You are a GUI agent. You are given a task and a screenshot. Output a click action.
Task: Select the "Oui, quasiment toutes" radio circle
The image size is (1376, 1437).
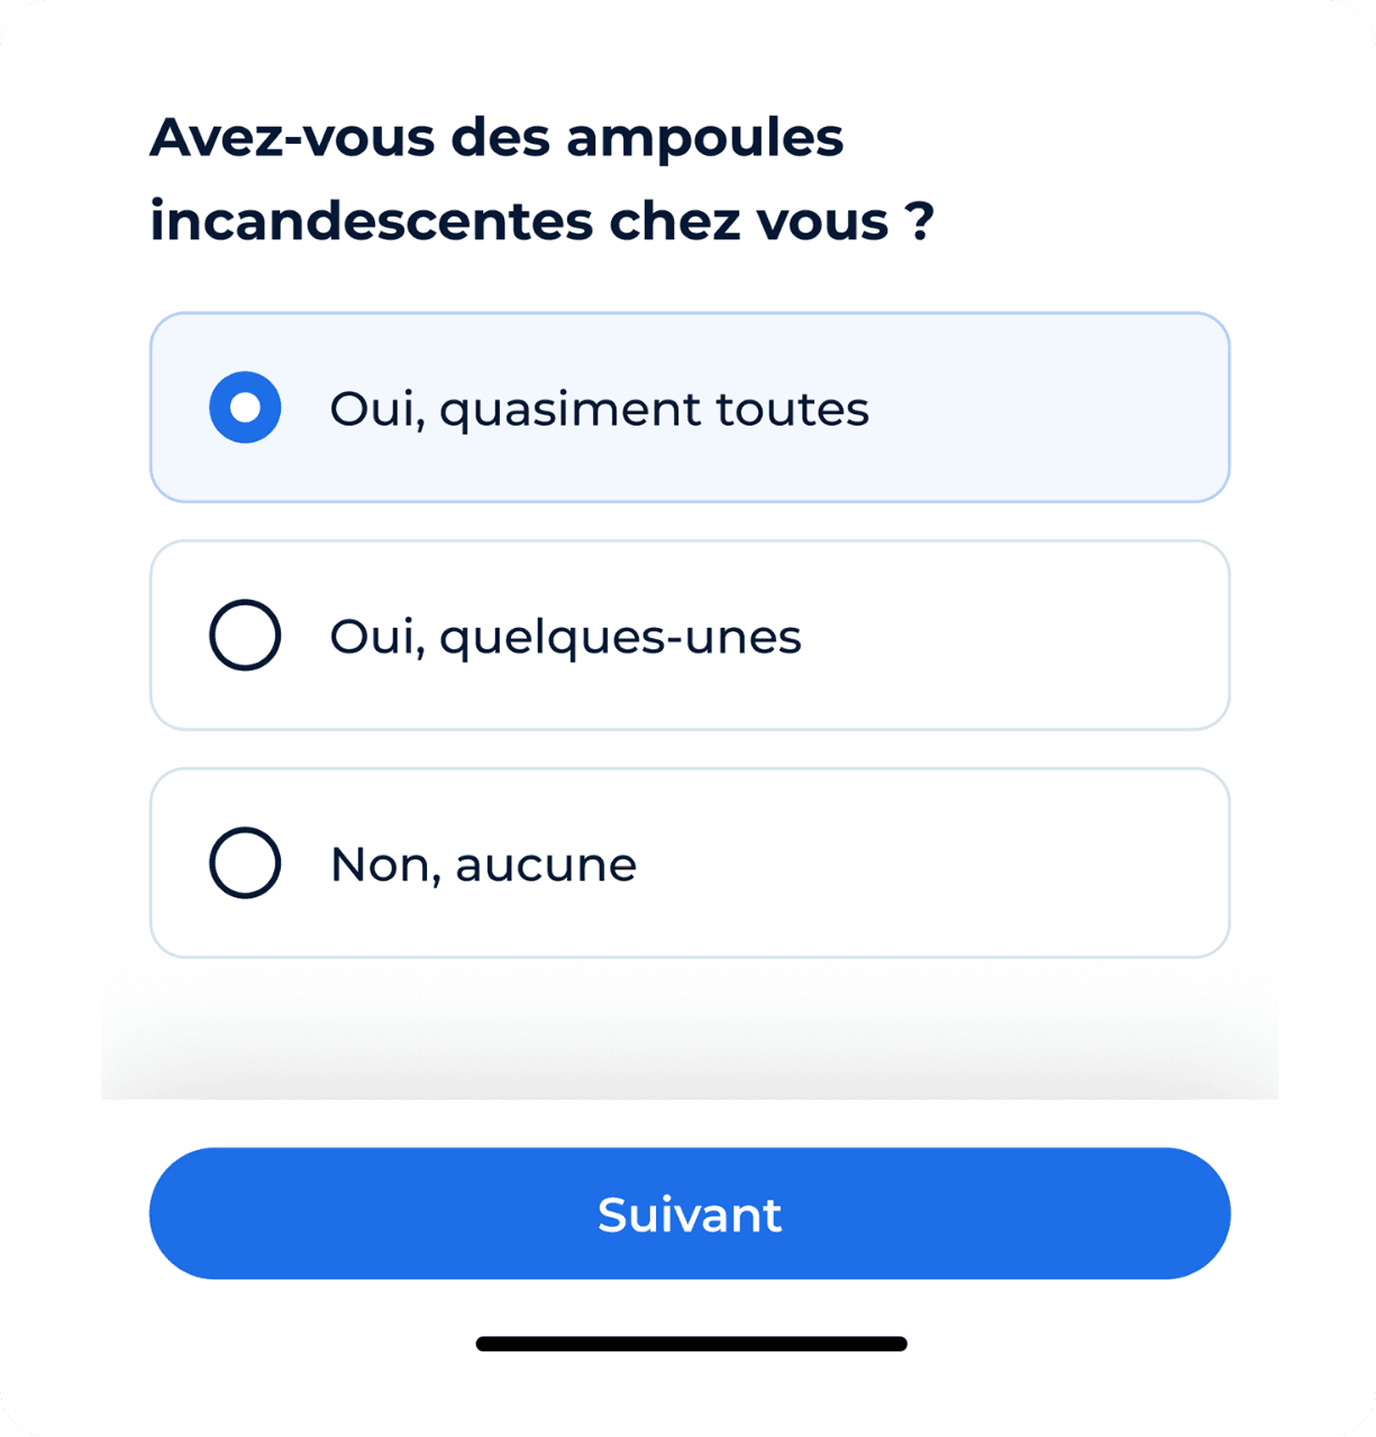(245, 407)
